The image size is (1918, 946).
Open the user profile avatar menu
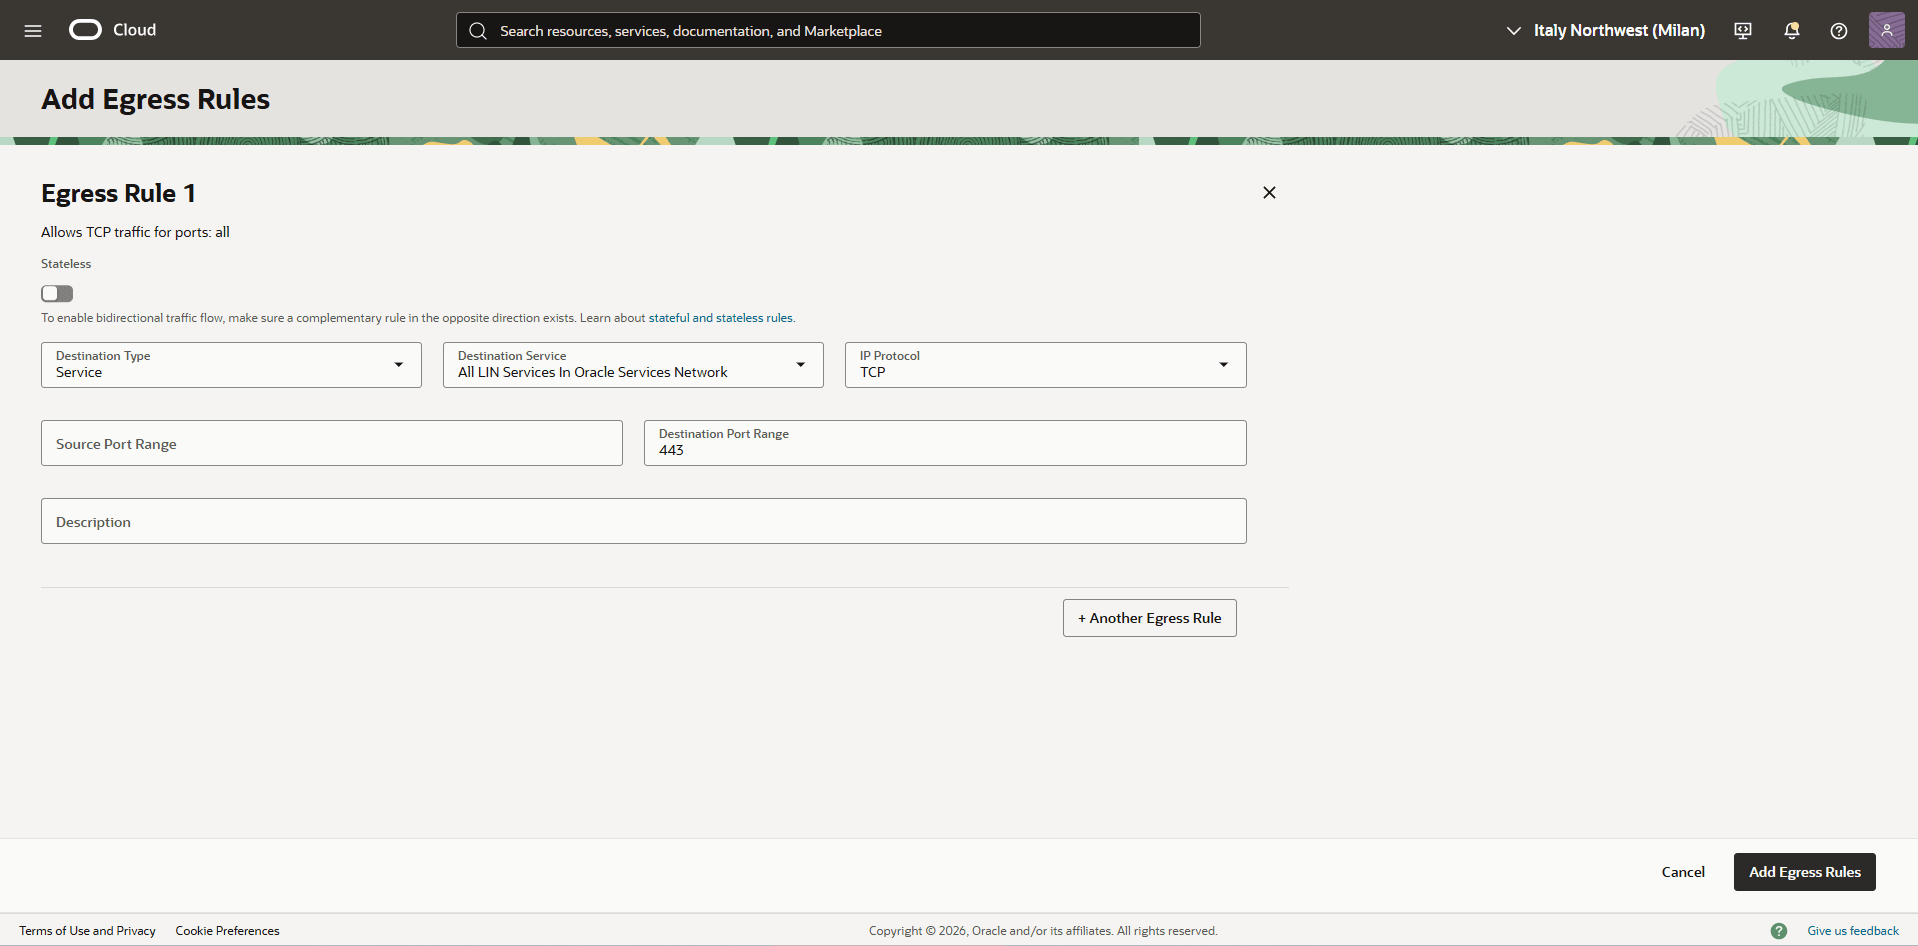point(1886,30)
